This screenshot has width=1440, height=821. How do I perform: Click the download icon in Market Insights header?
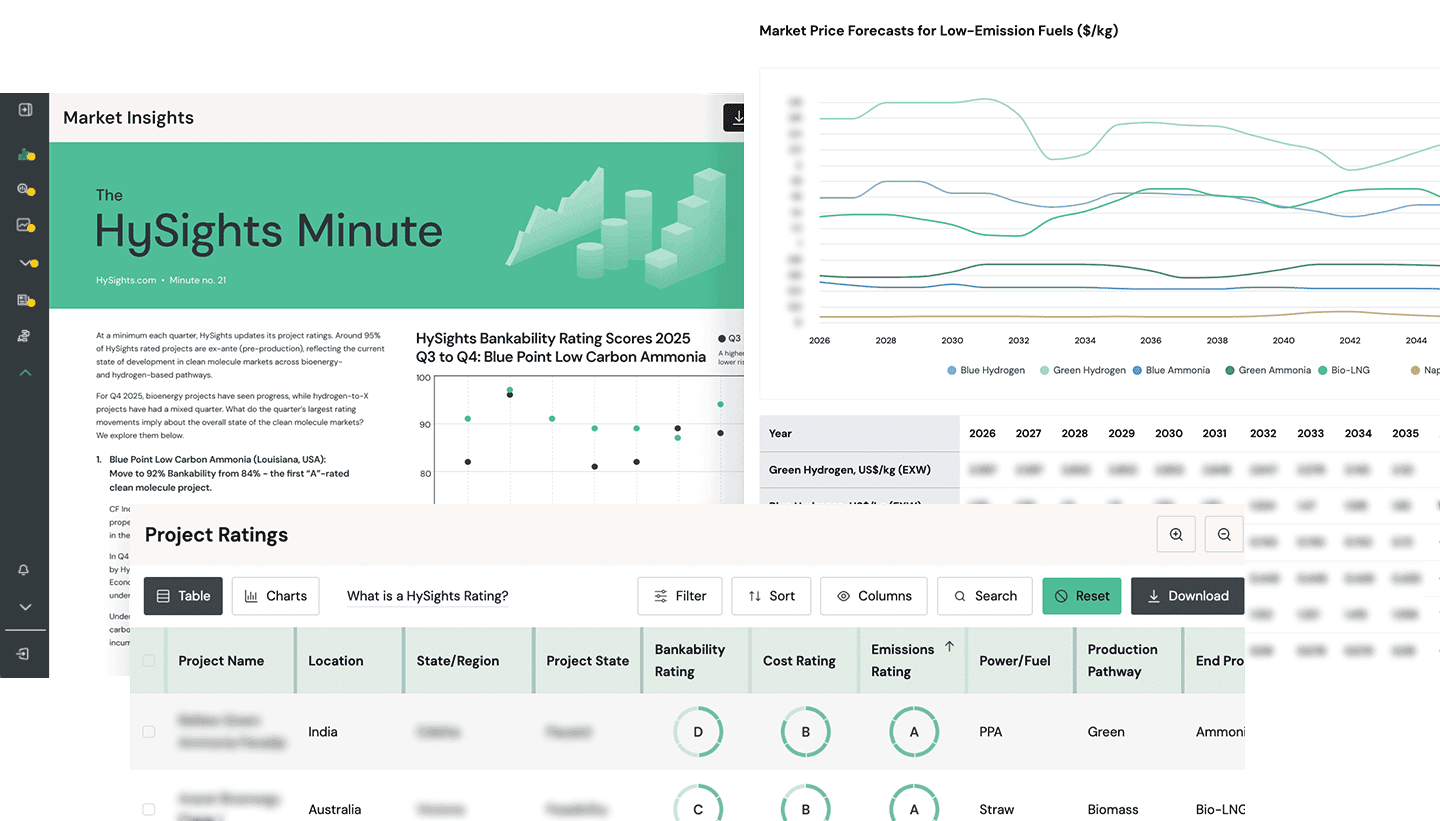tap(738, 118)
